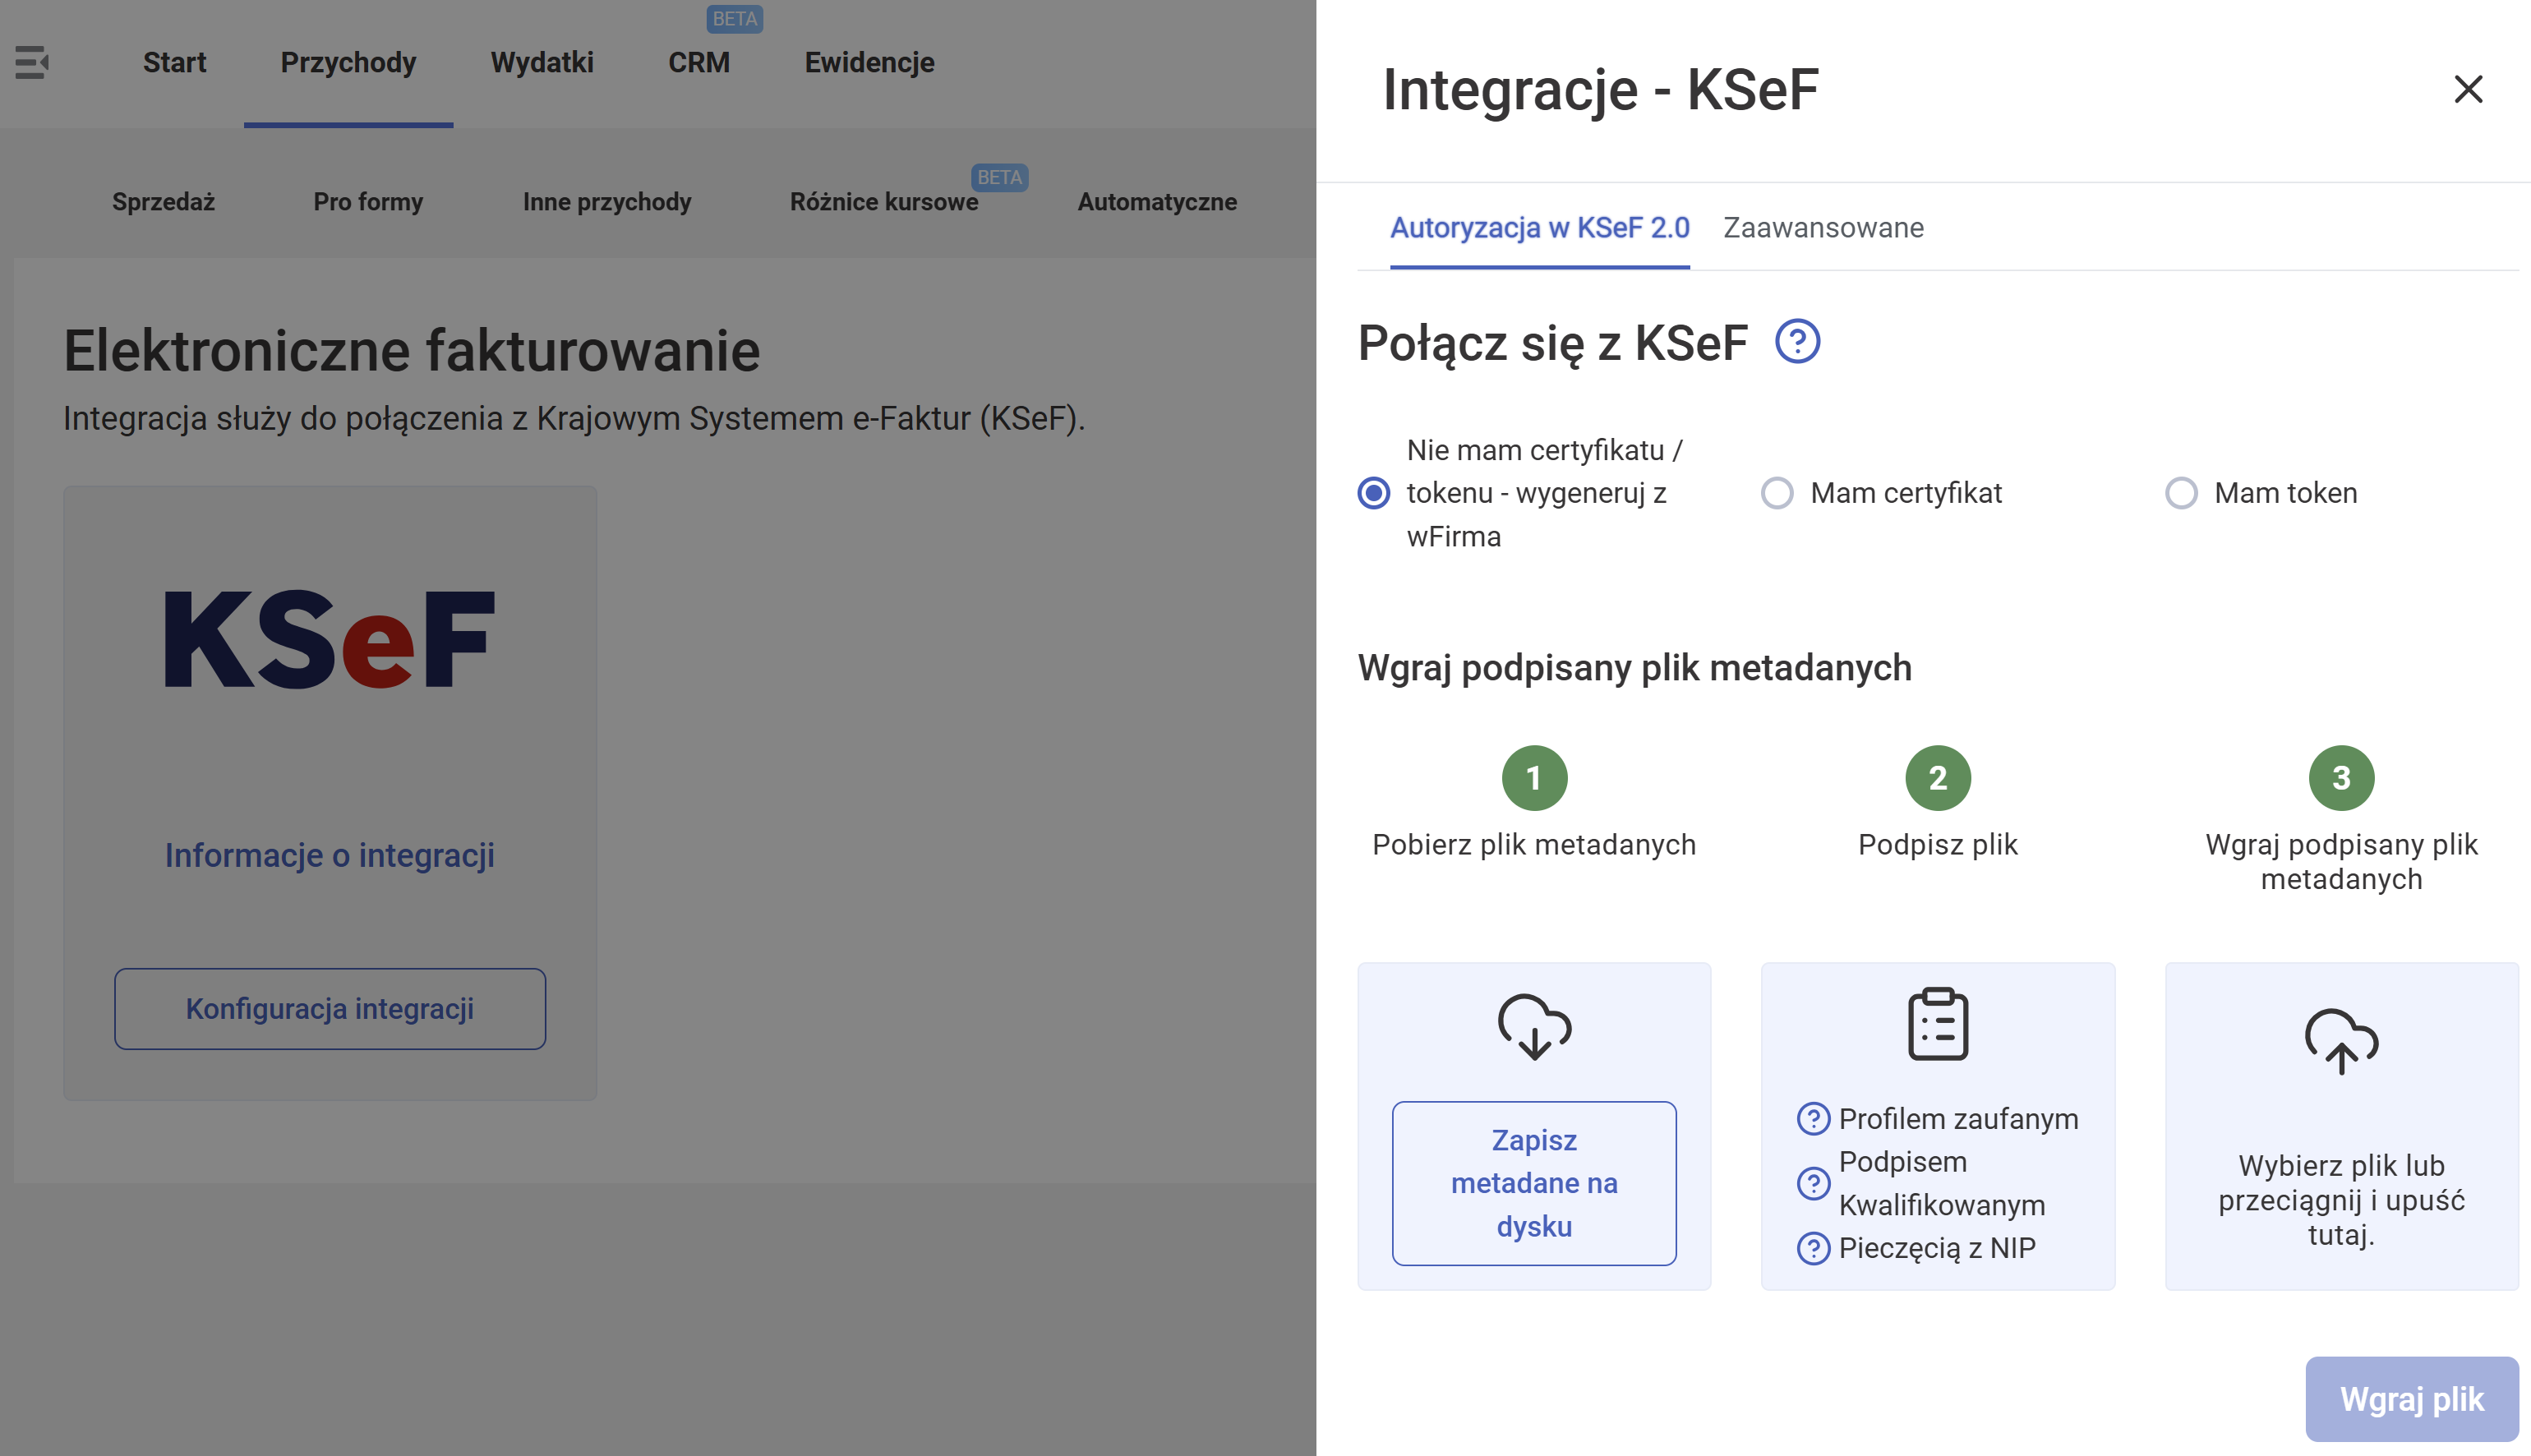
Task: Click the cloud download icon
Action: [x=1534, y=1027]
